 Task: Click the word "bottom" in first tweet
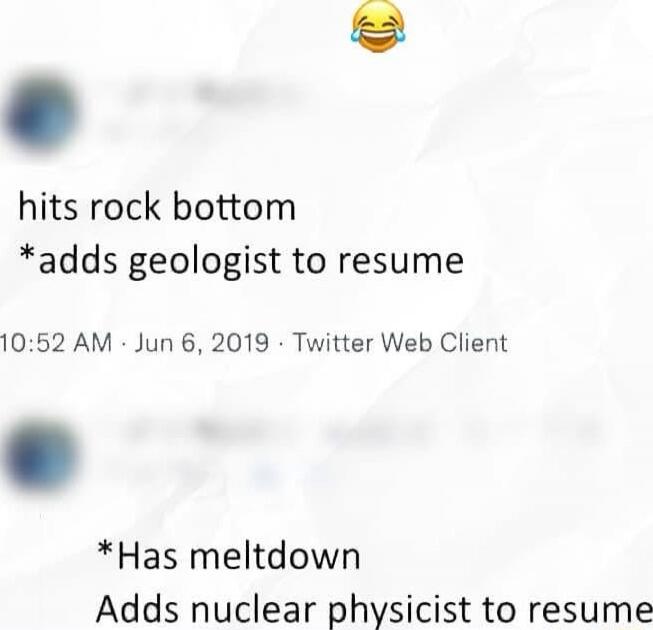click(x=234, y=207)
